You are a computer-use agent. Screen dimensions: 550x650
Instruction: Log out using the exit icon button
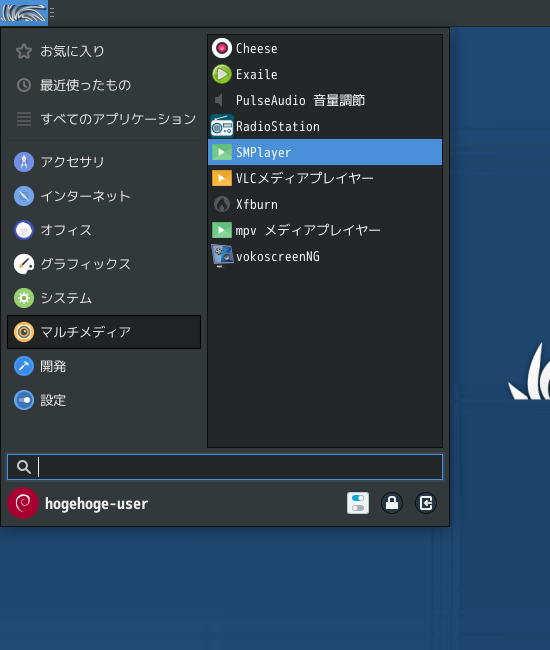[426, 503]
